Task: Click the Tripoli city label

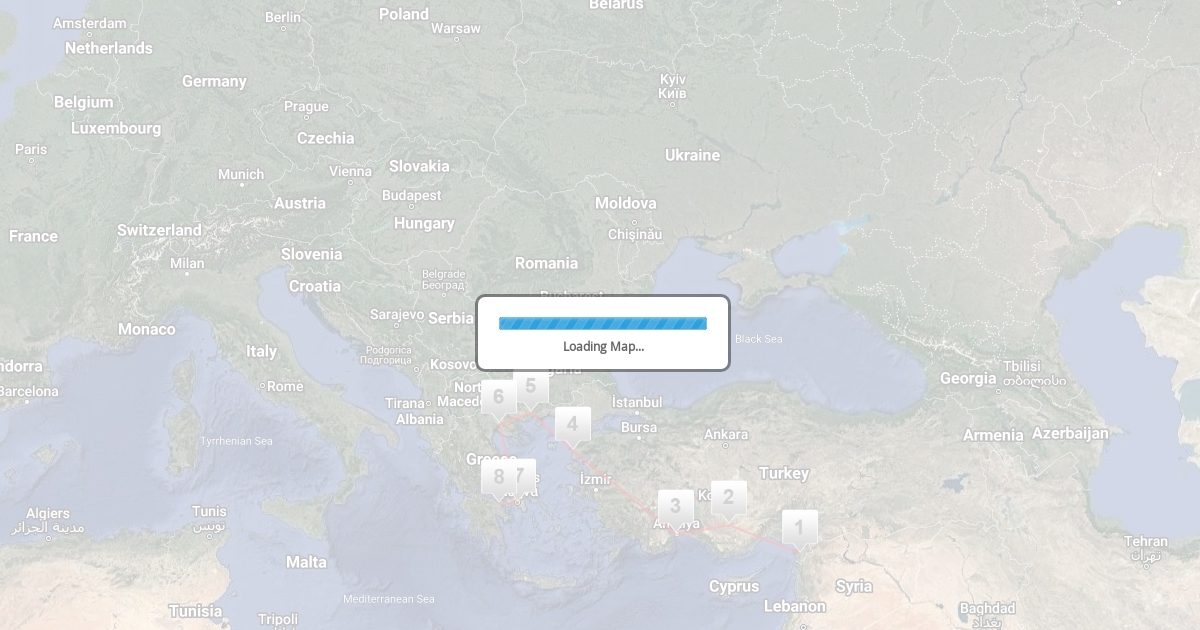Action: pyautogui.click(x=278, y=619)
